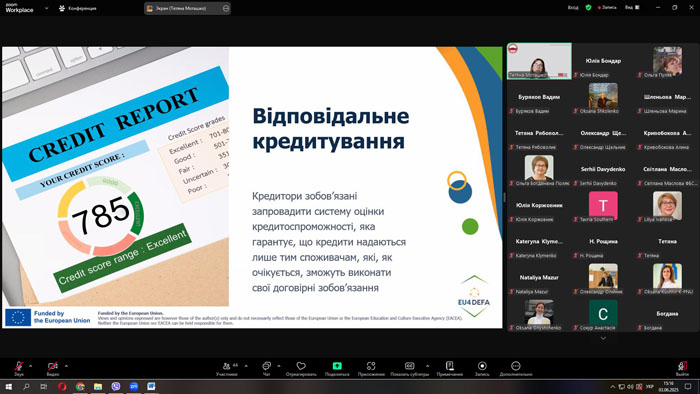Turn on camera with the Видео icon

pyautogui.click(x=53, y=366)
